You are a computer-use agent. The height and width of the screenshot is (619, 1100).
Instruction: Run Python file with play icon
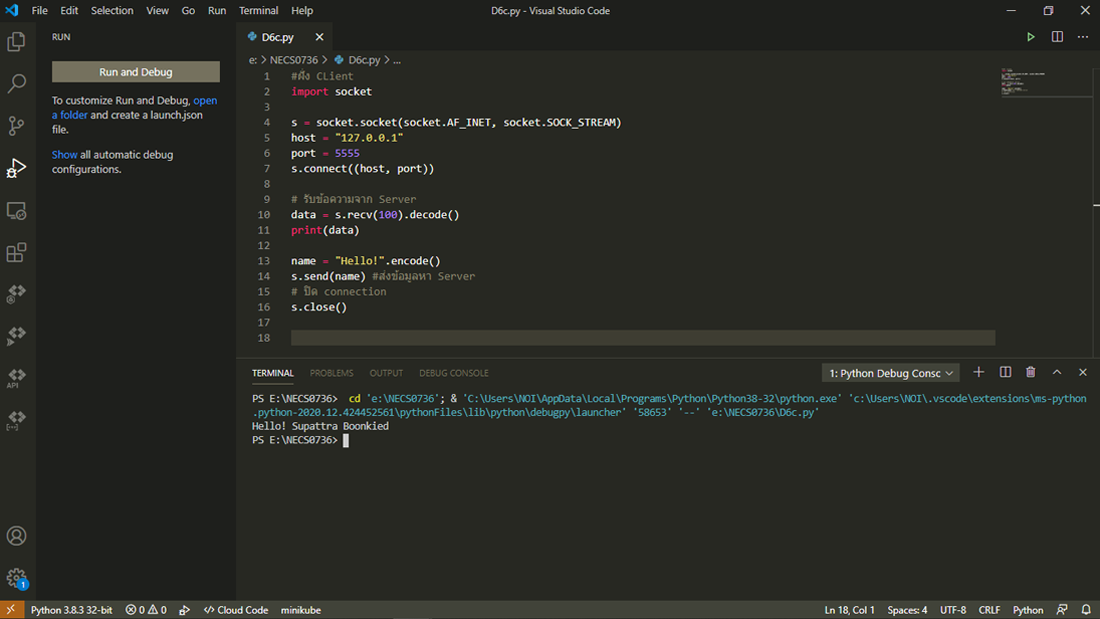point(1031,37)
